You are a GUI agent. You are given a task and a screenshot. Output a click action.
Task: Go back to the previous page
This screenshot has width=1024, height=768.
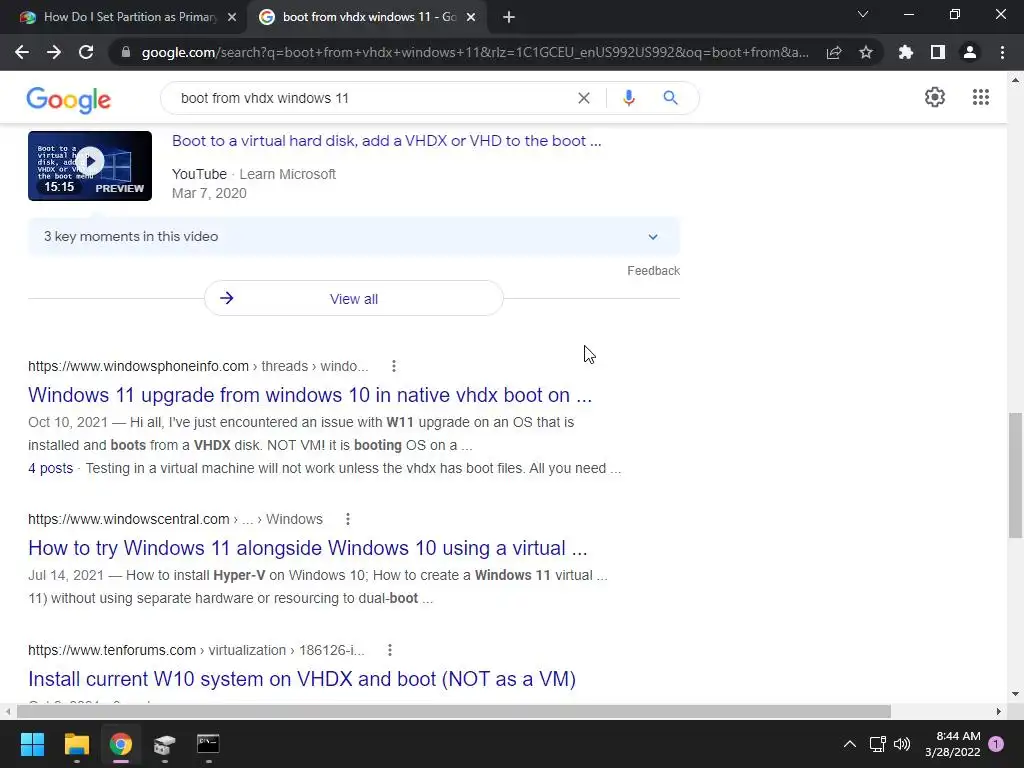22,52
